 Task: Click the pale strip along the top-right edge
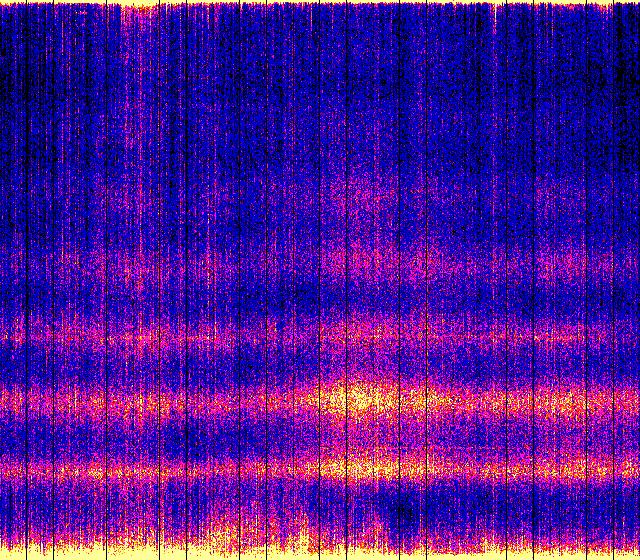[560, 4]
